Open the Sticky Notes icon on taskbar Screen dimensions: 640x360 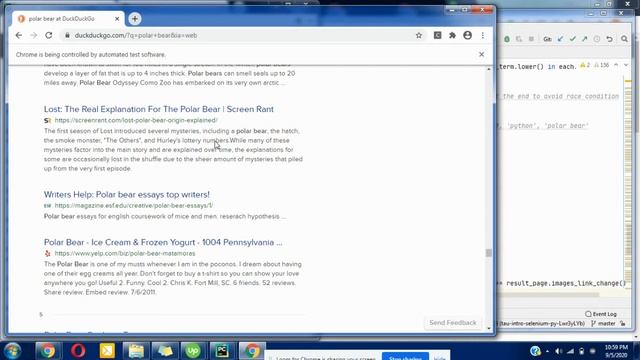pyautogui.click(x=165, y=351)
